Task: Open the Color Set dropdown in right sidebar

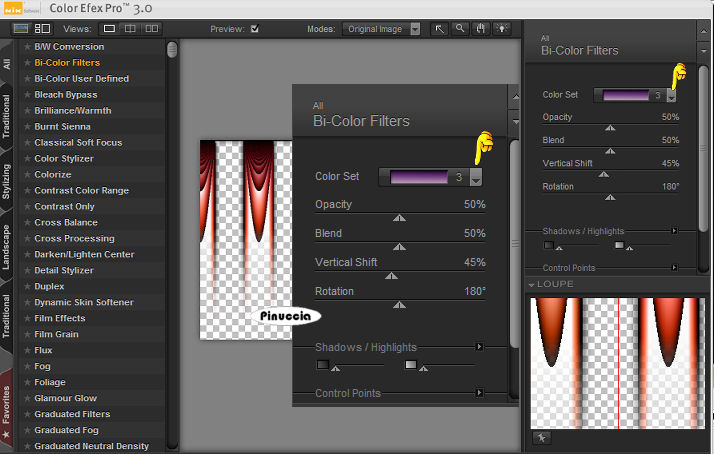Action: click(671, 95)
